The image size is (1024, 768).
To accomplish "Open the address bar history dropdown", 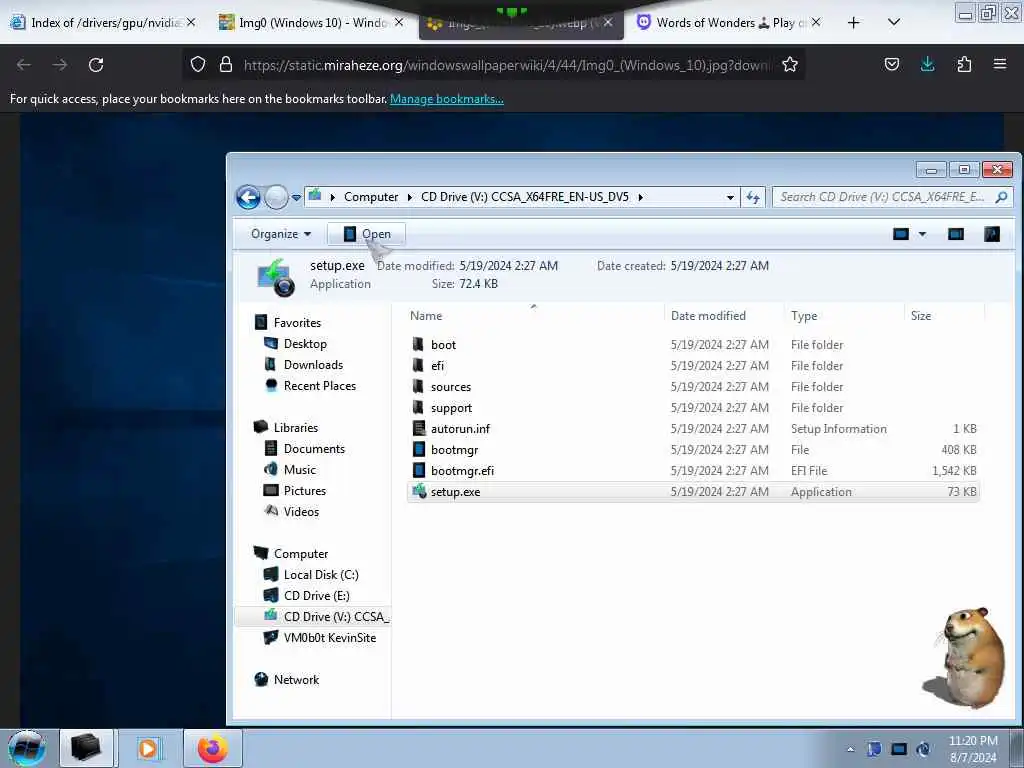I will point(730,197).
